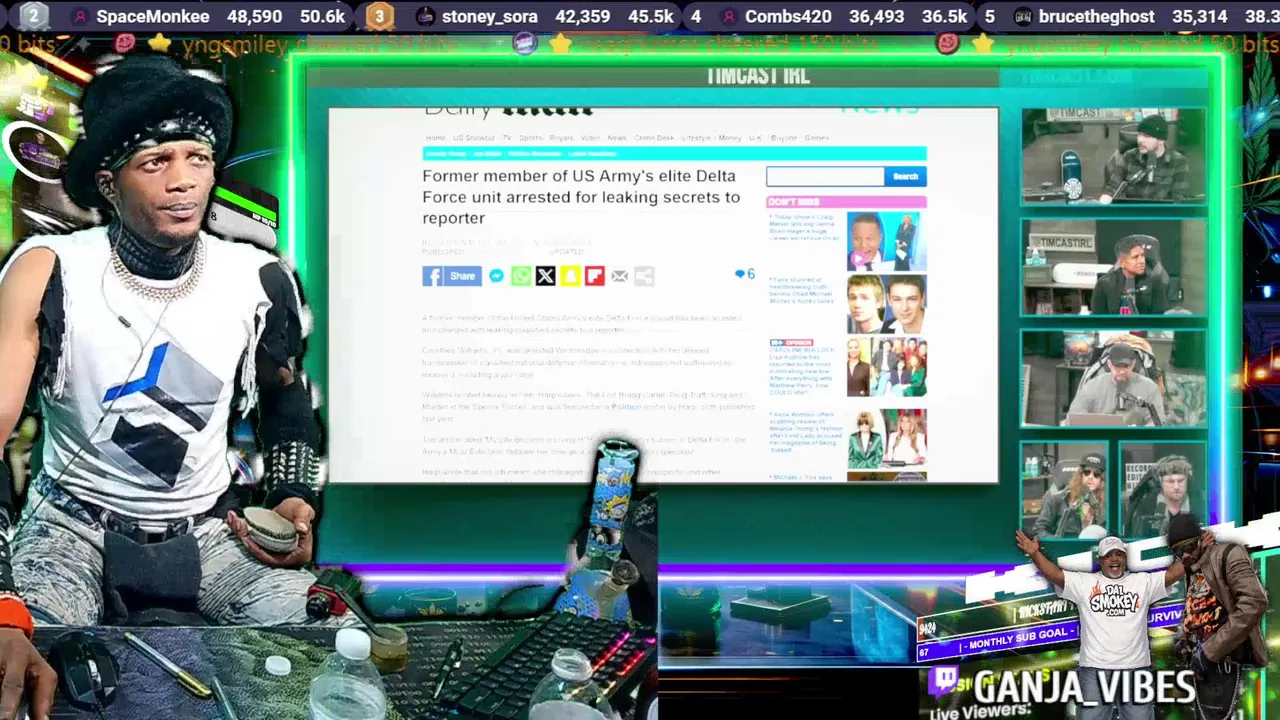
Task: Click the Delta Force article headline
Action: [x=581, y=197]
